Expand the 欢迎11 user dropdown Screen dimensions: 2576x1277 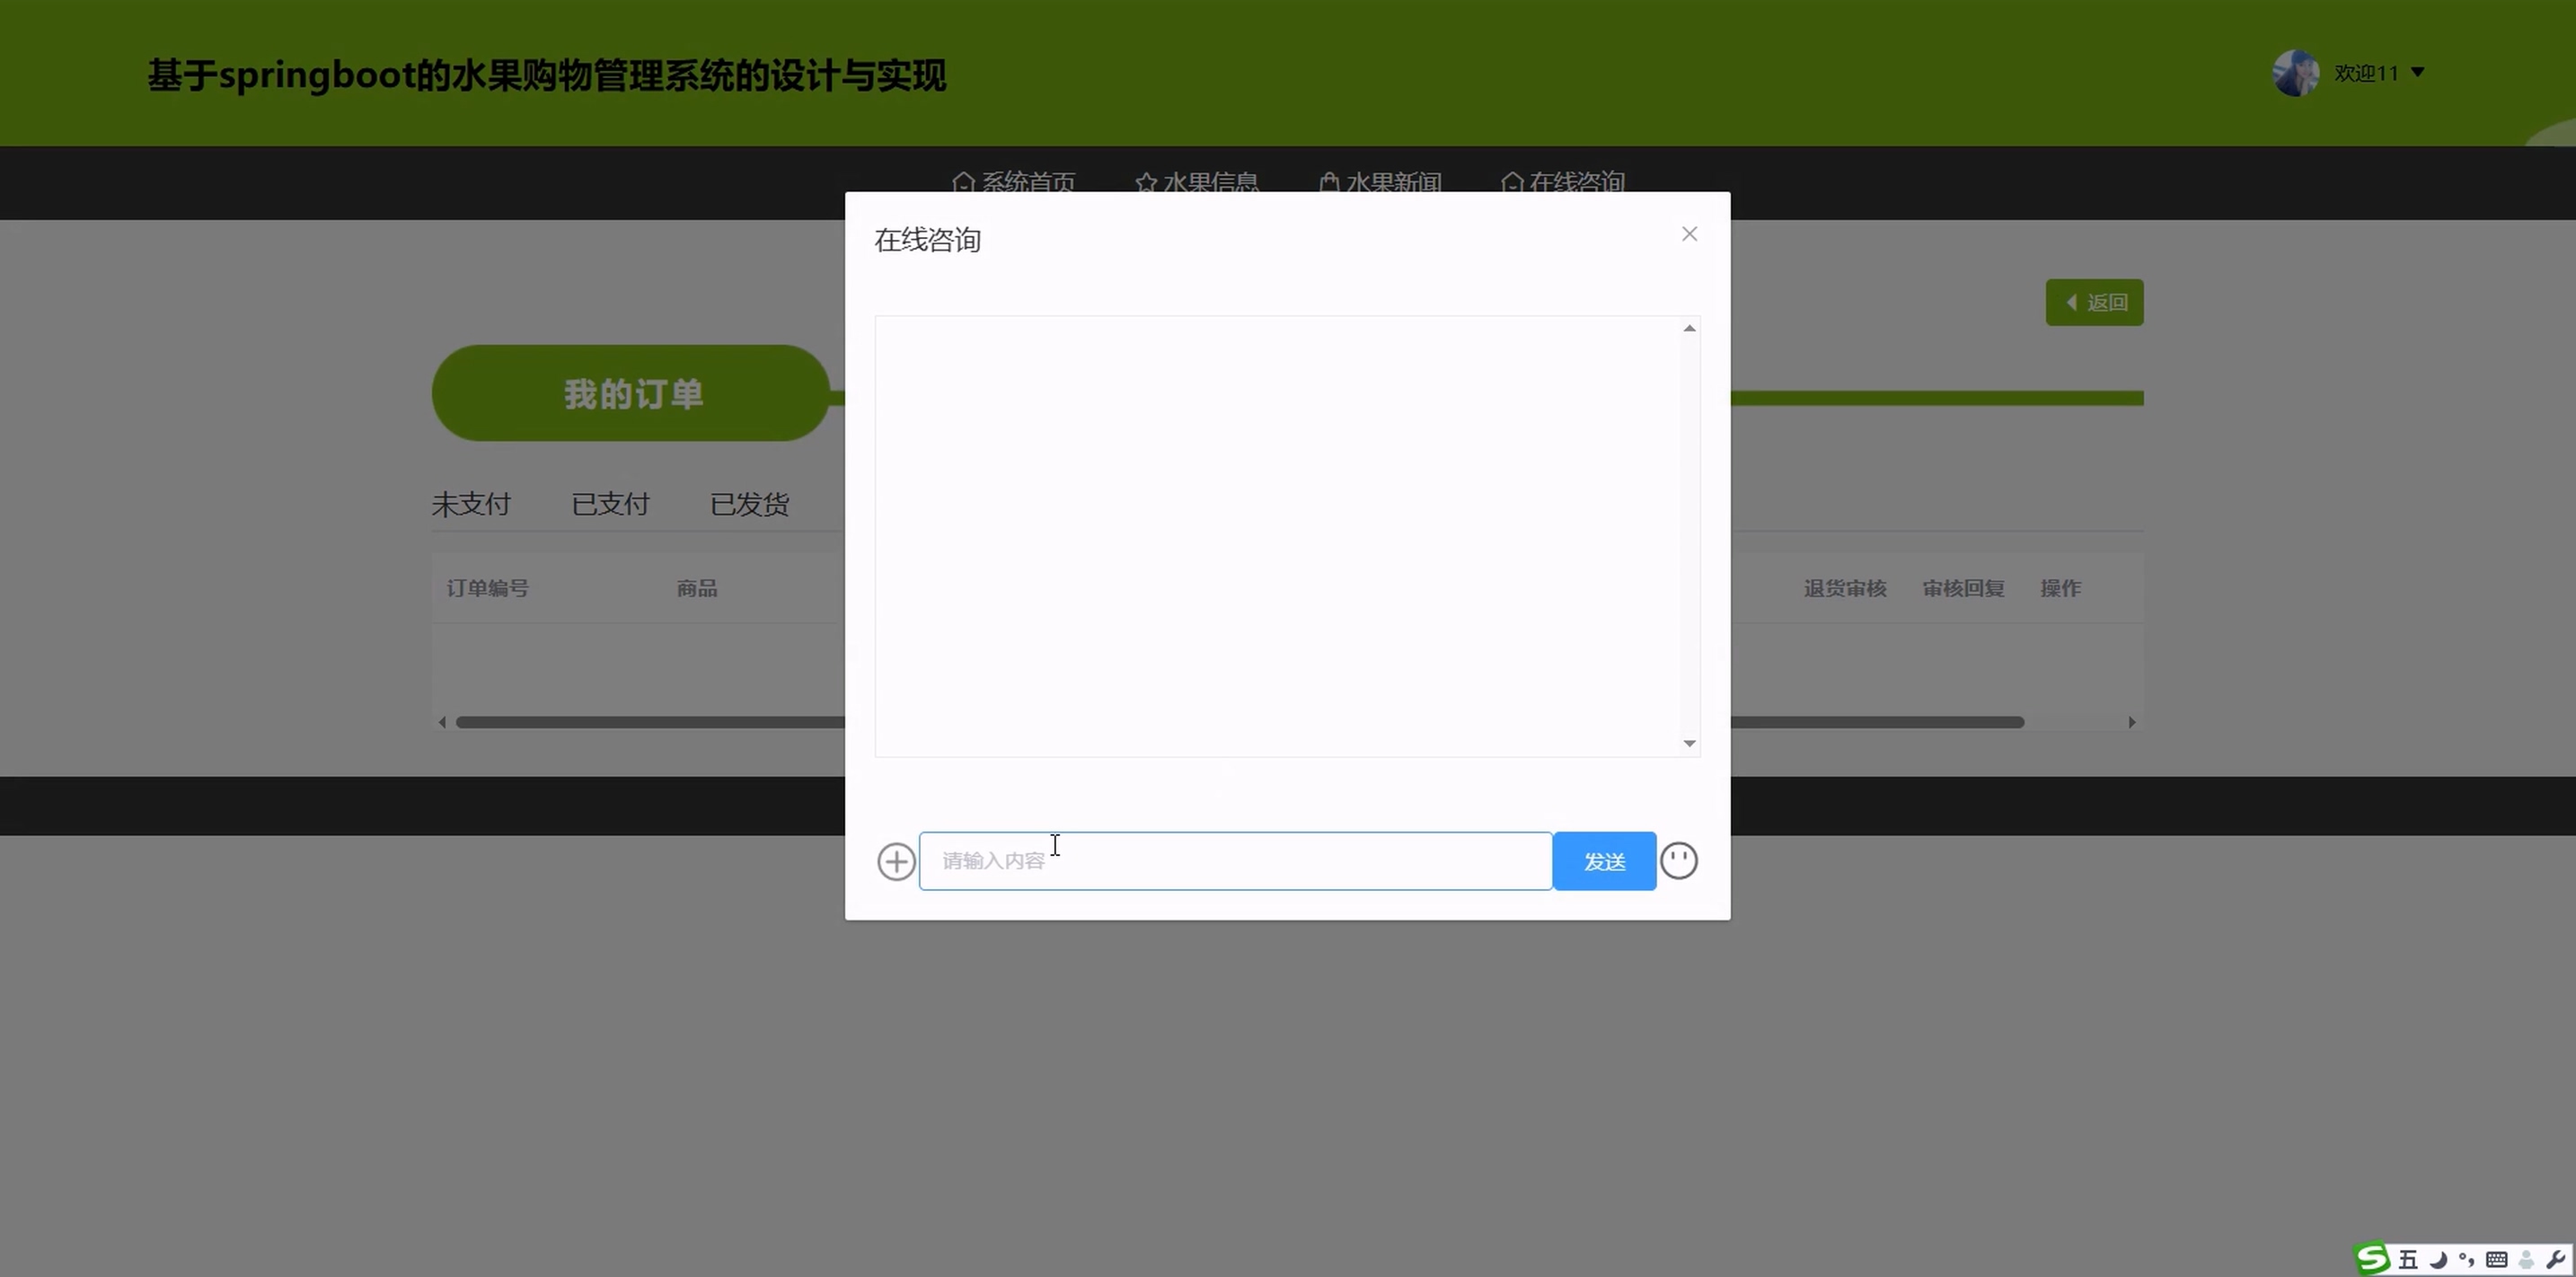pyautogui.click(x=2417, y=72)
